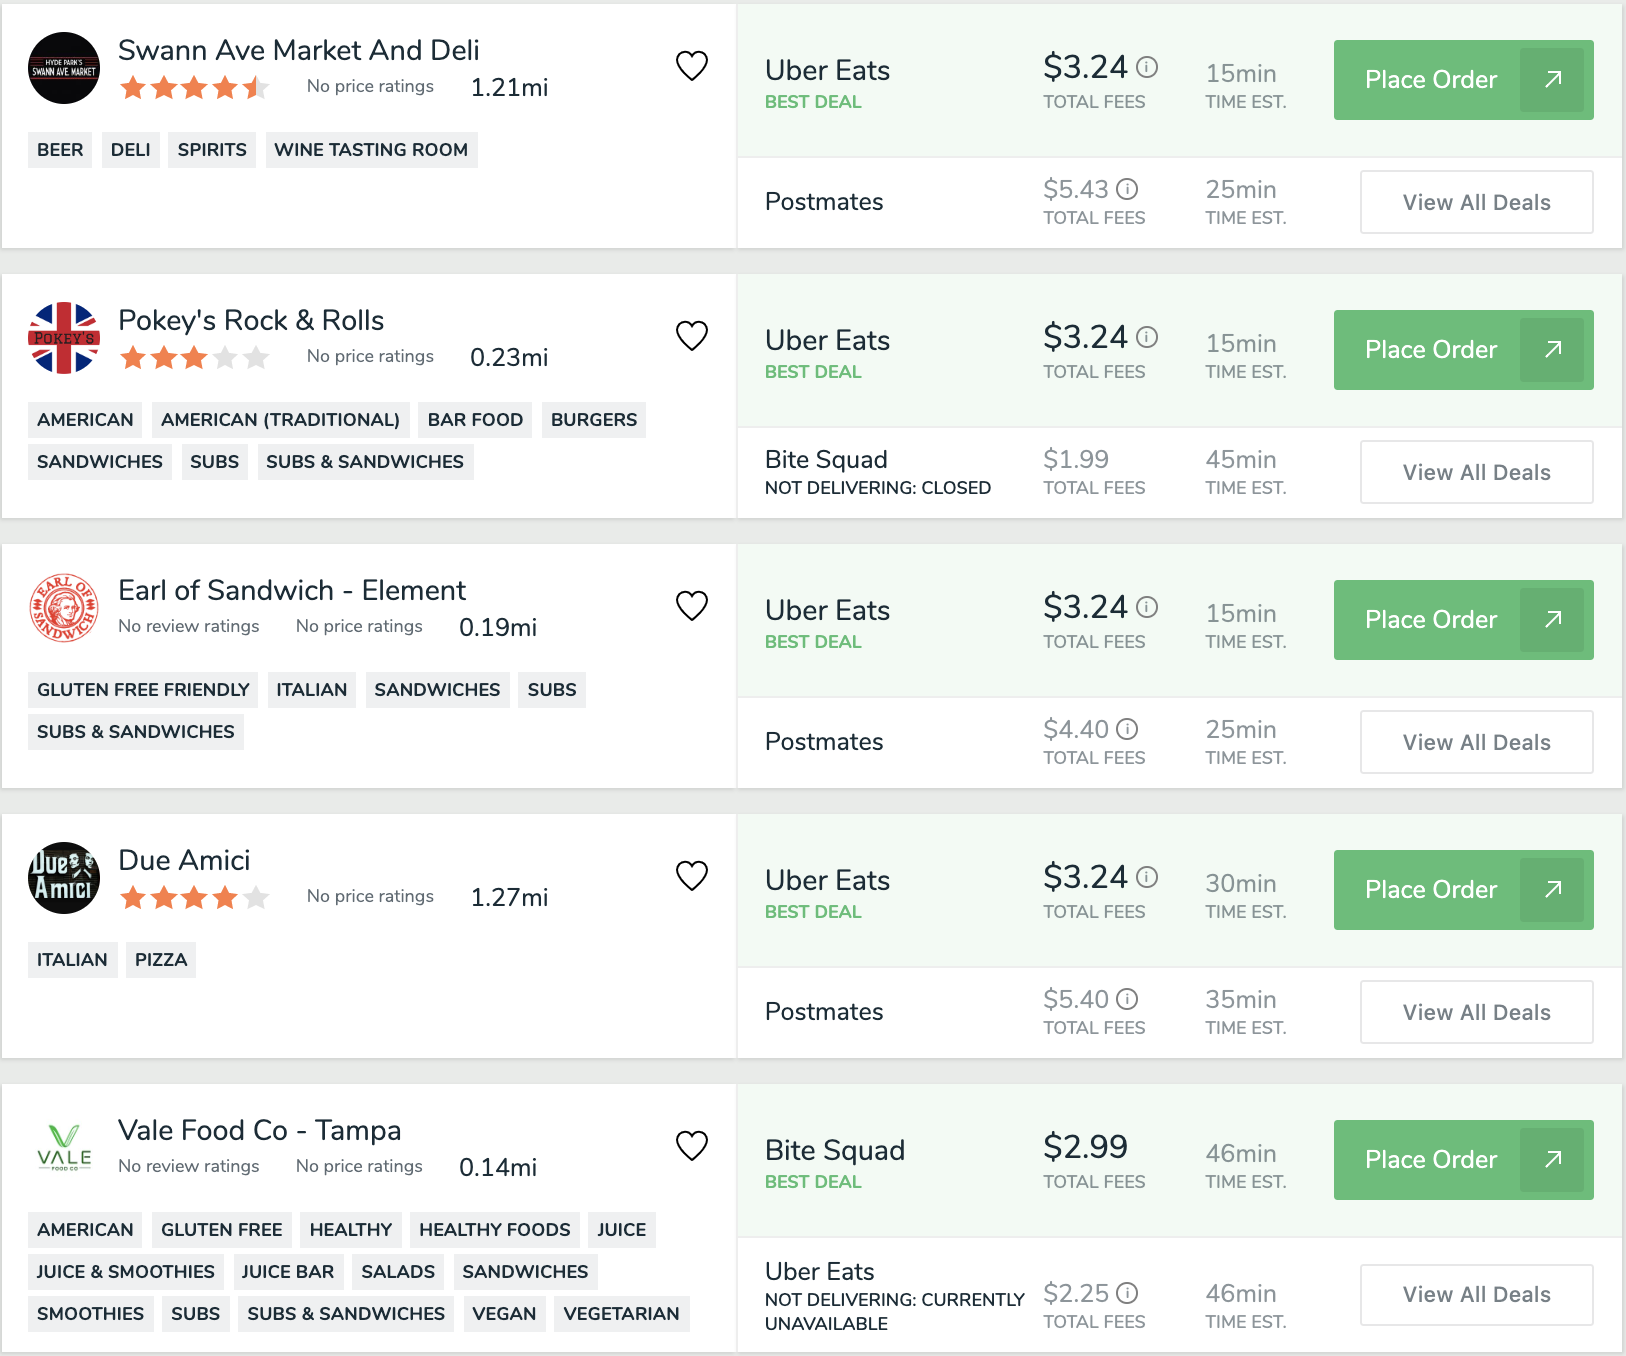Open Swann Ave Market And Deli title
Screen dimensions: 1626x1356
(299, 50)
